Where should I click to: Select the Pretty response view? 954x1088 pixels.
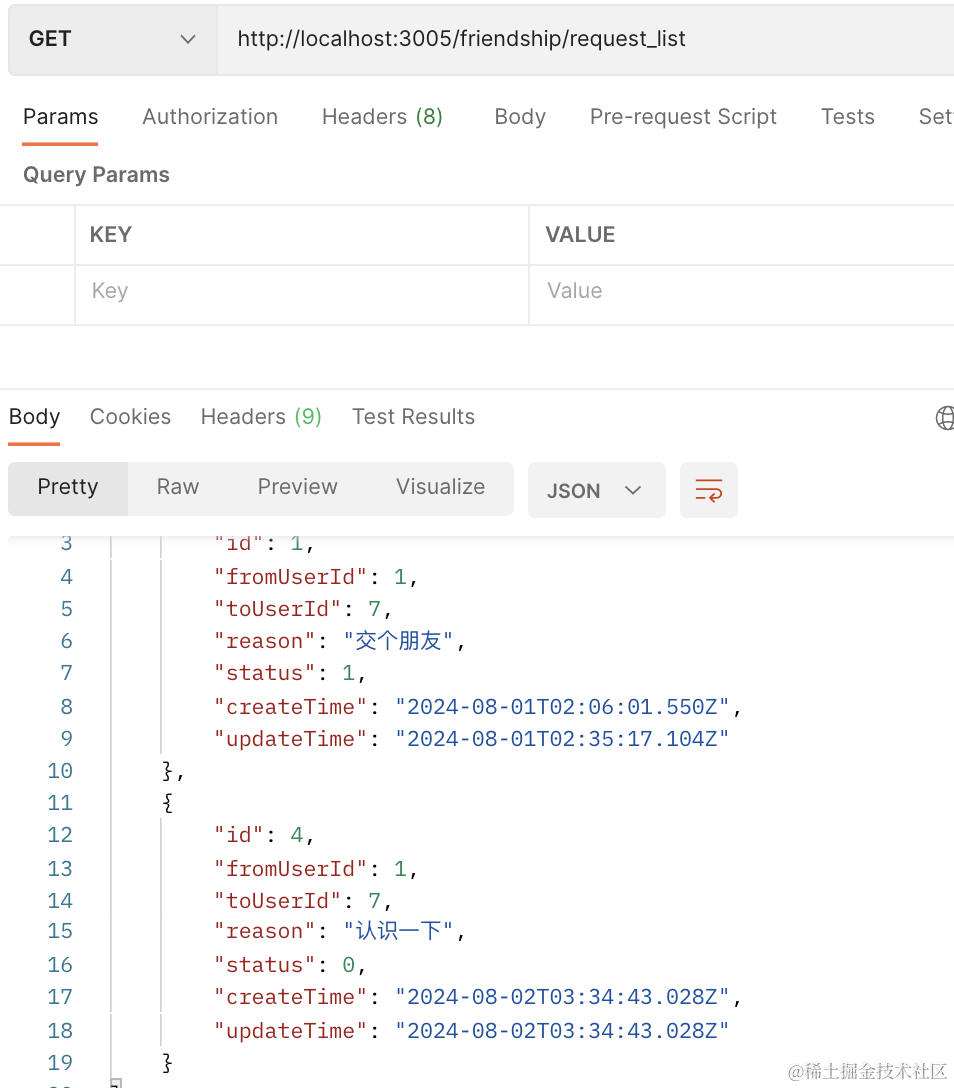68,487
